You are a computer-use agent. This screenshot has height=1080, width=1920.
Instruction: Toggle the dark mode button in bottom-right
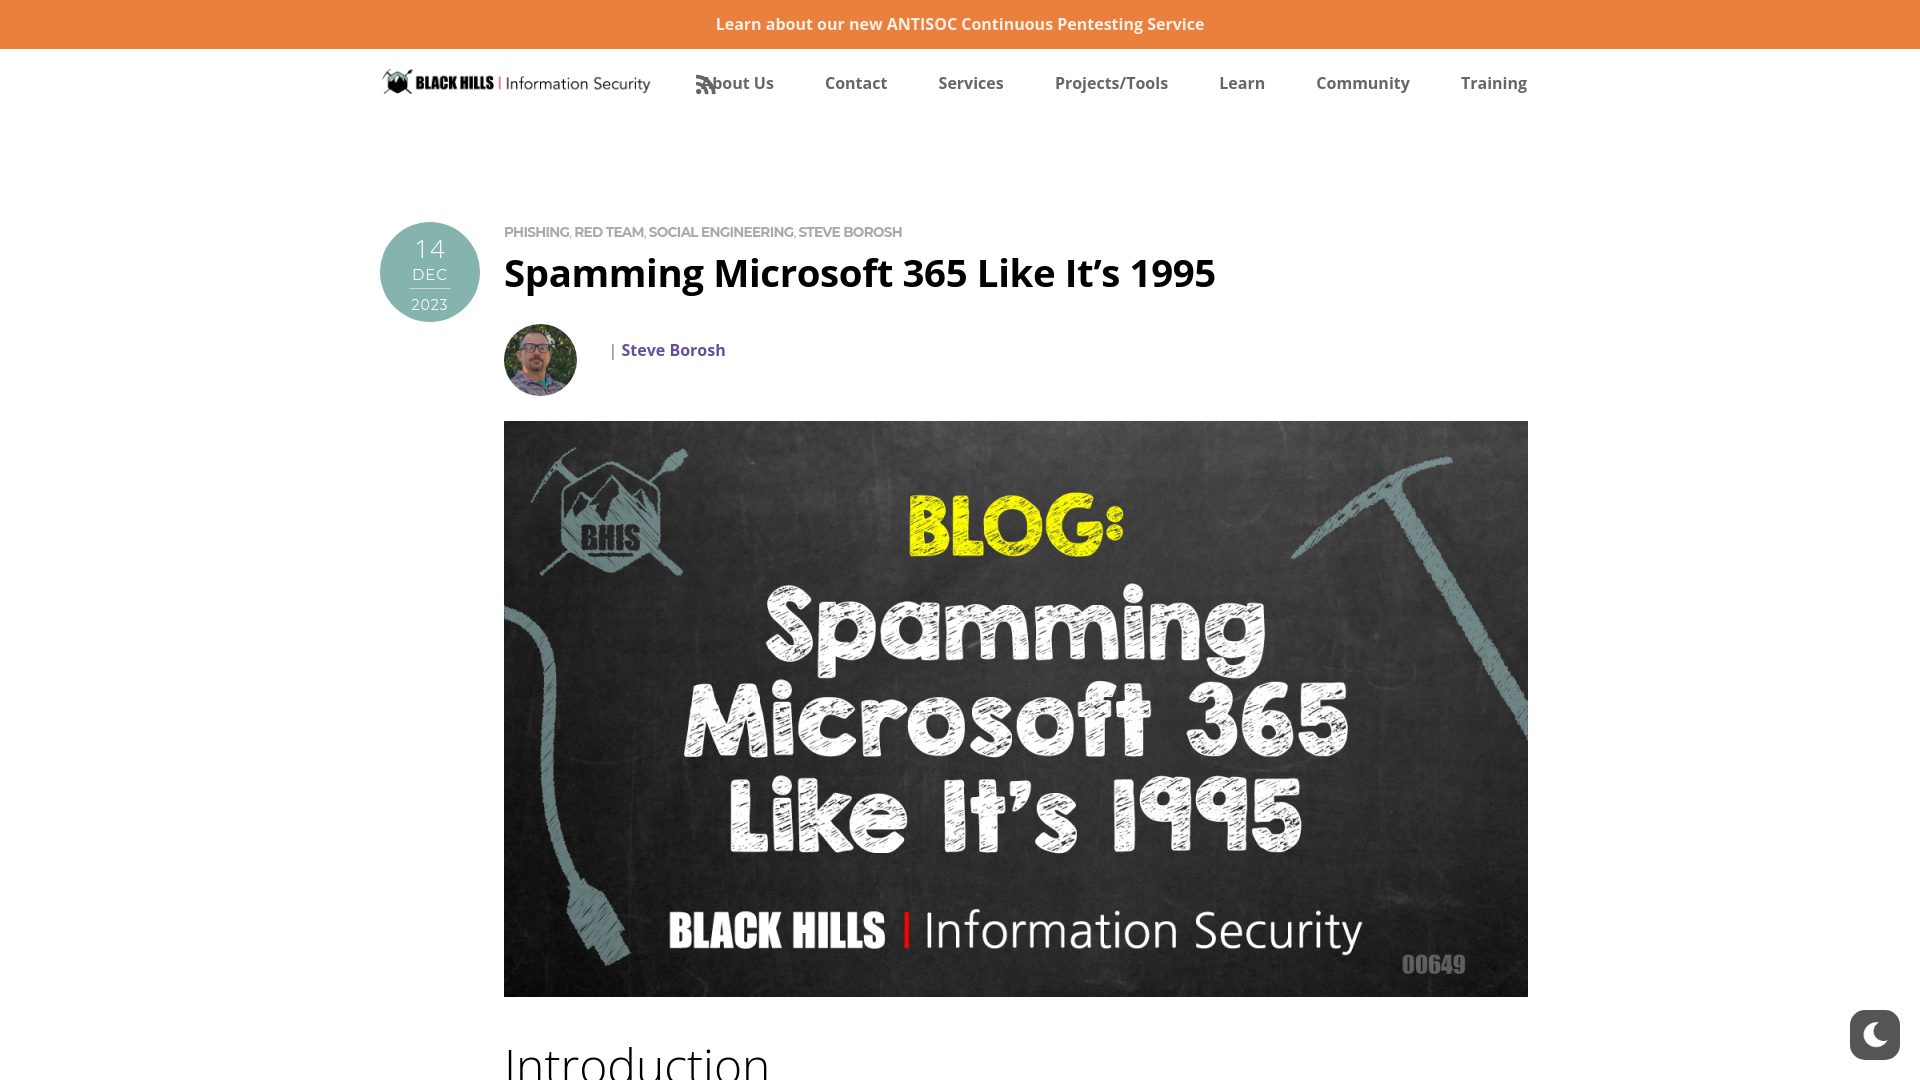click(x=1874, y=1034)
